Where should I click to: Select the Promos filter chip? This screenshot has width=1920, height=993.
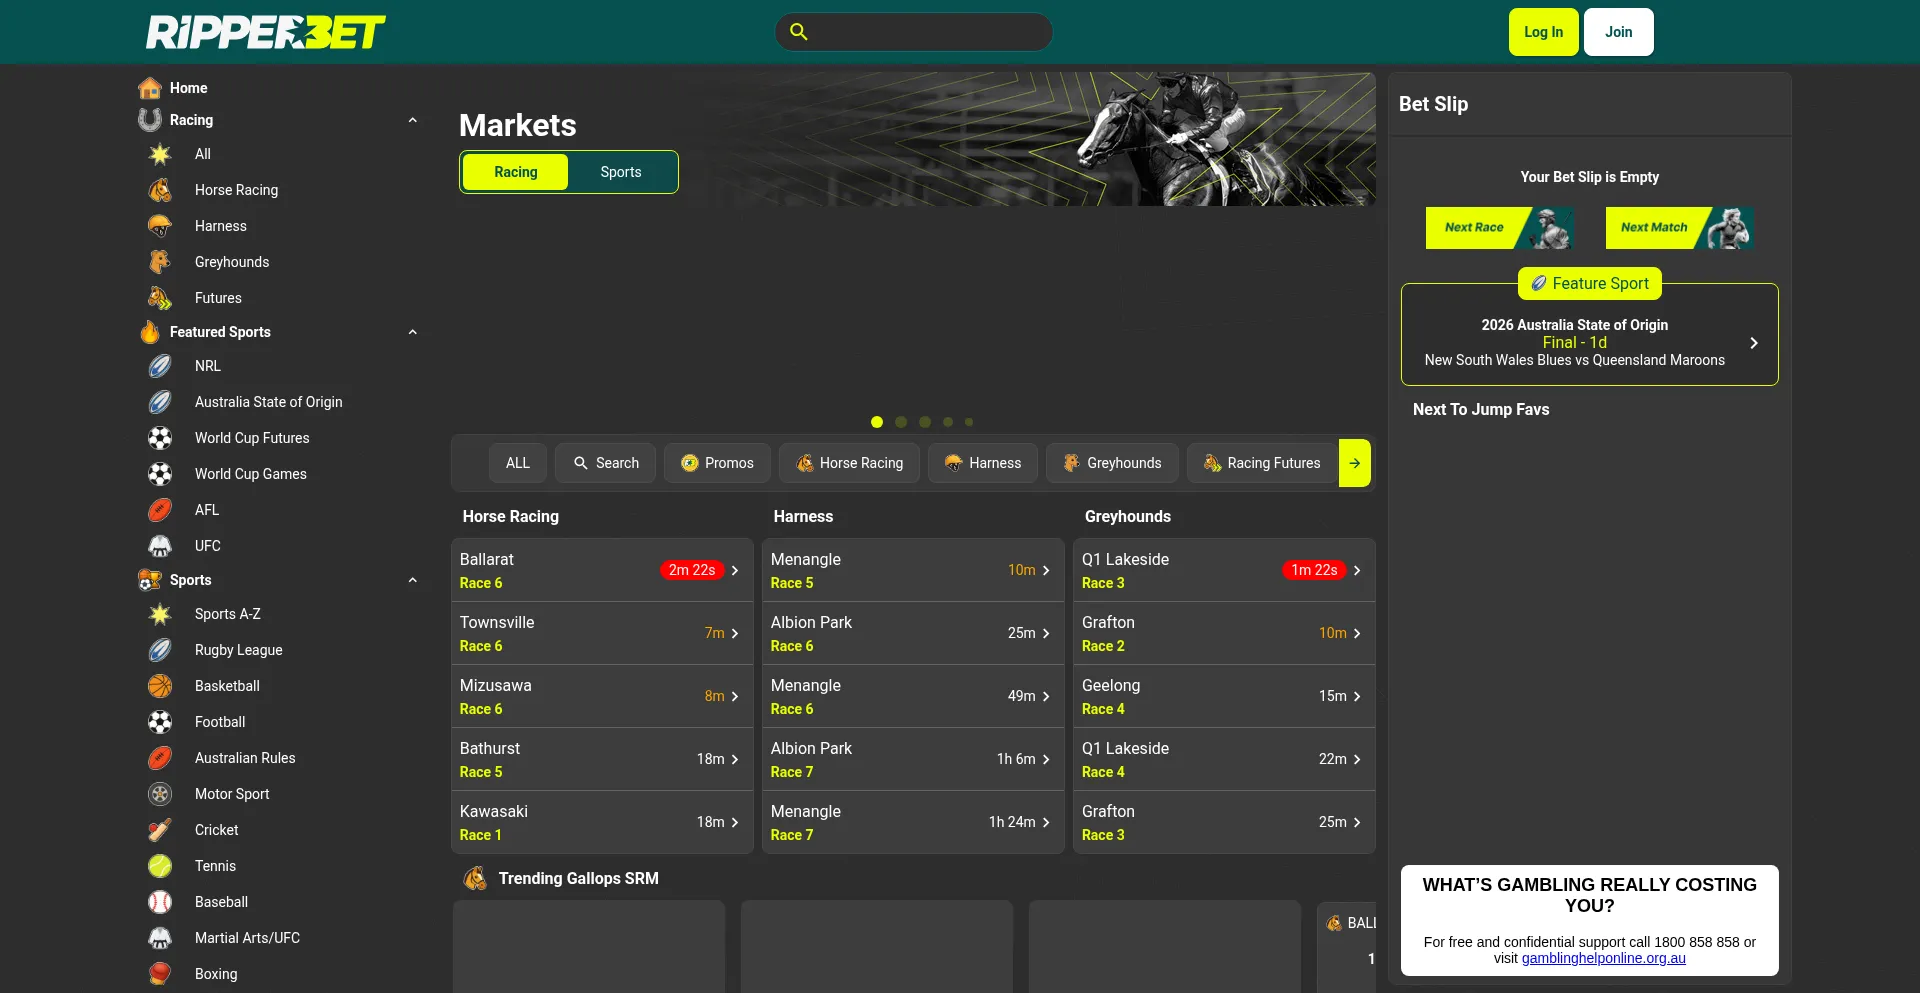pyautogui.click(x=717, y=463)
